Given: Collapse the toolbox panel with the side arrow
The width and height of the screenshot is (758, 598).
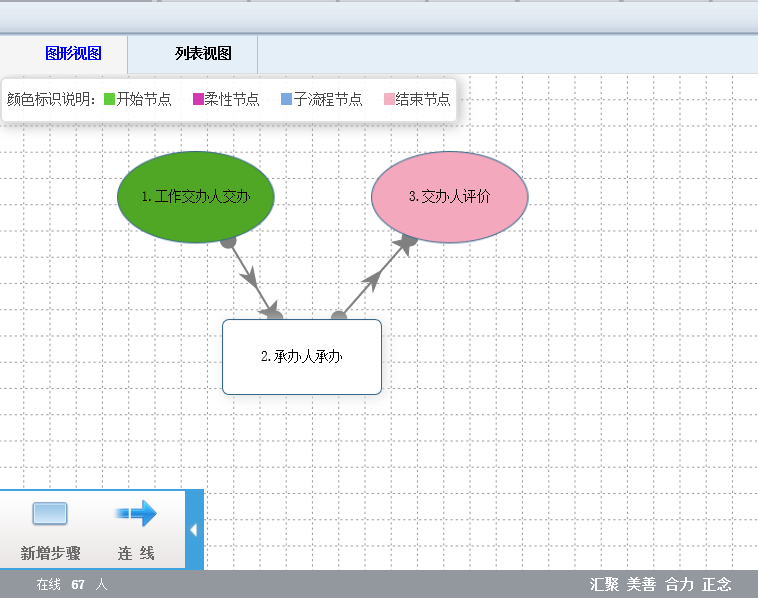Looking at the screenshot, I should point(194,530).
